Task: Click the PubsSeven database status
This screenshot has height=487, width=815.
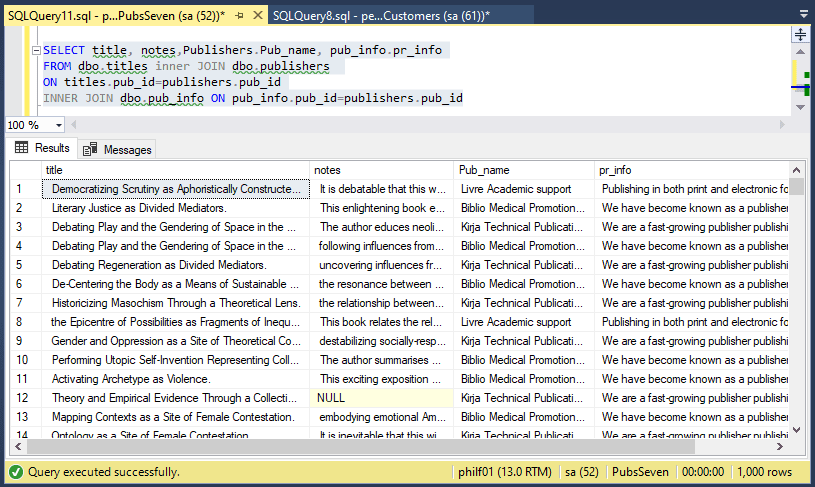Action: point(640,472)
